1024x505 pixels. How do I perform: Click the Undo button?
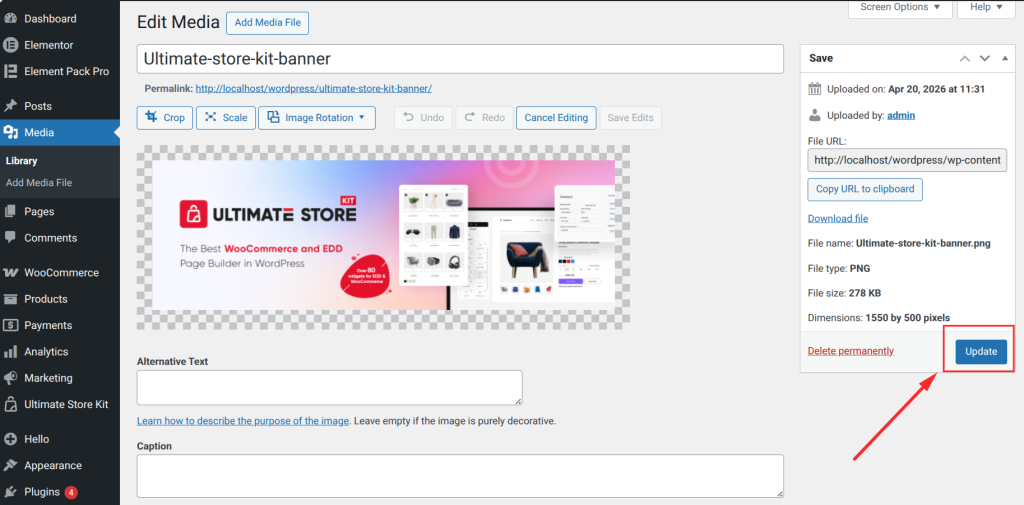click(423, 118)
